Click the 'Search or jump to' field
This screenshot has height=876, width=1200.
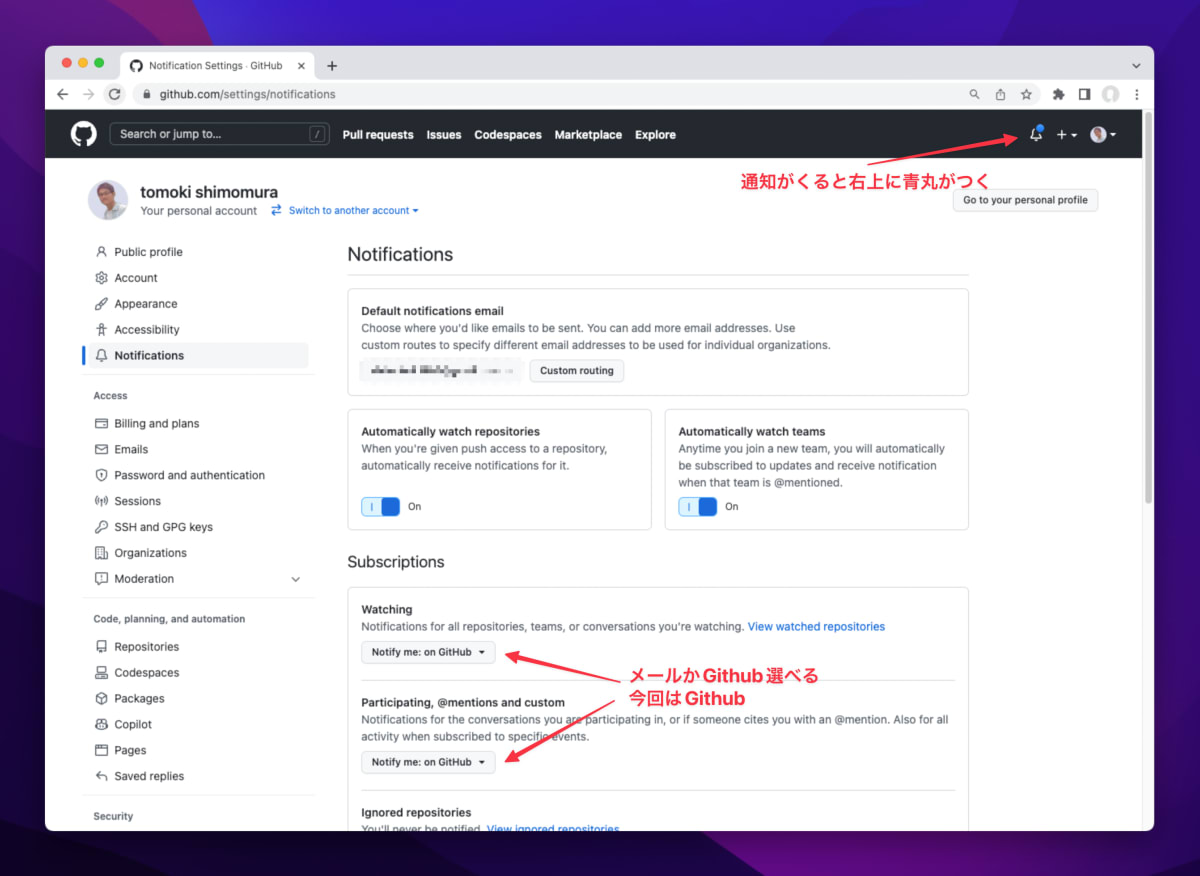click(219, 134)
